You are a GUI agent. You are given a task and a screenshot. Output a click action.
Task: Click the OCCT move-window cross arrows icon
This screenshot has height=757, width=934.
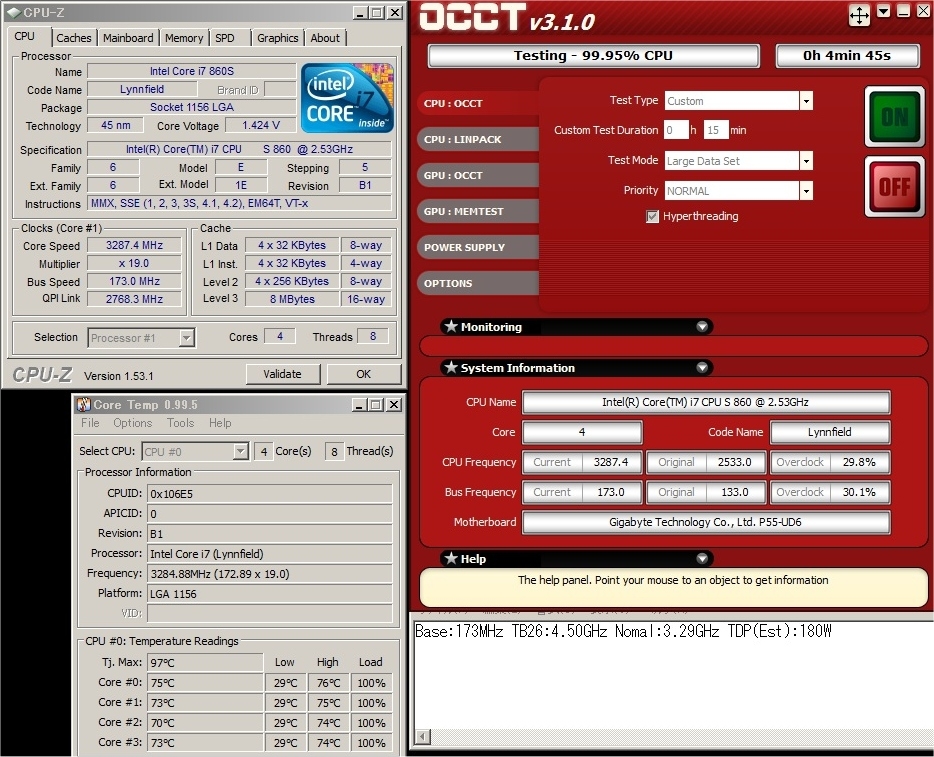tap(859, 15)
